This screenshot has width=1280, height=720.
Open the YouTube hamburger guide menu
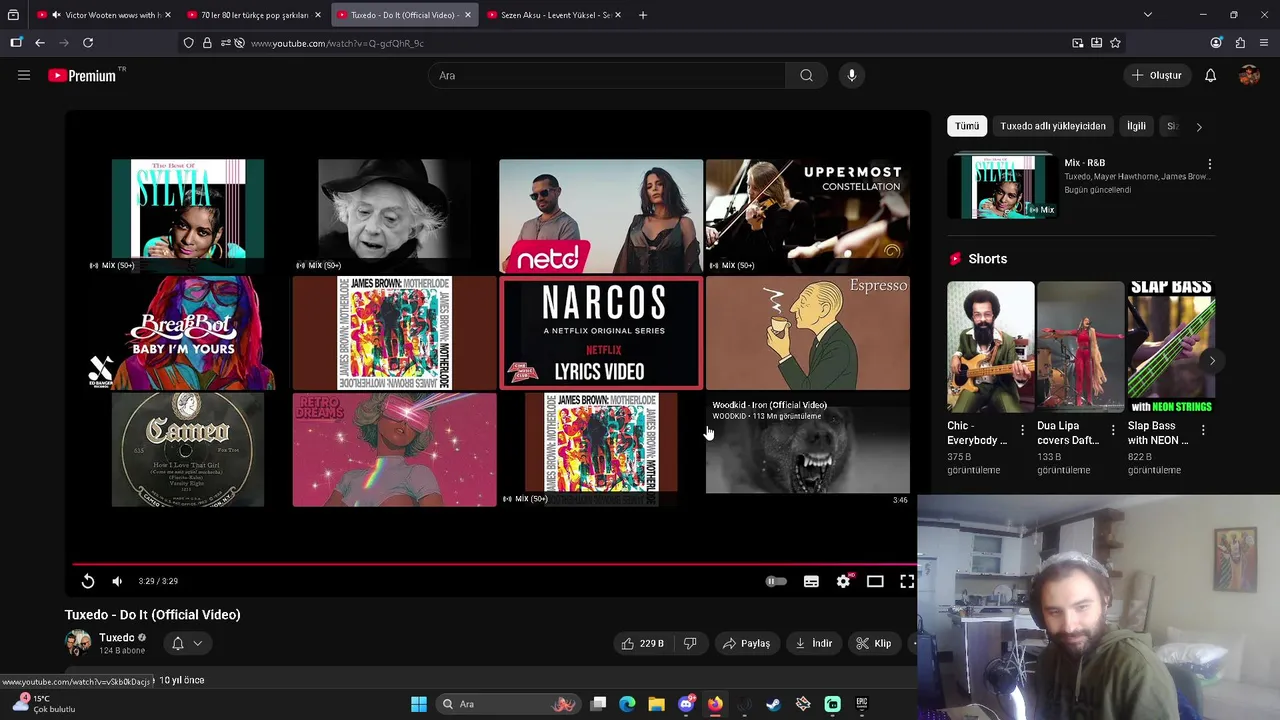click(x=24, y=75)
